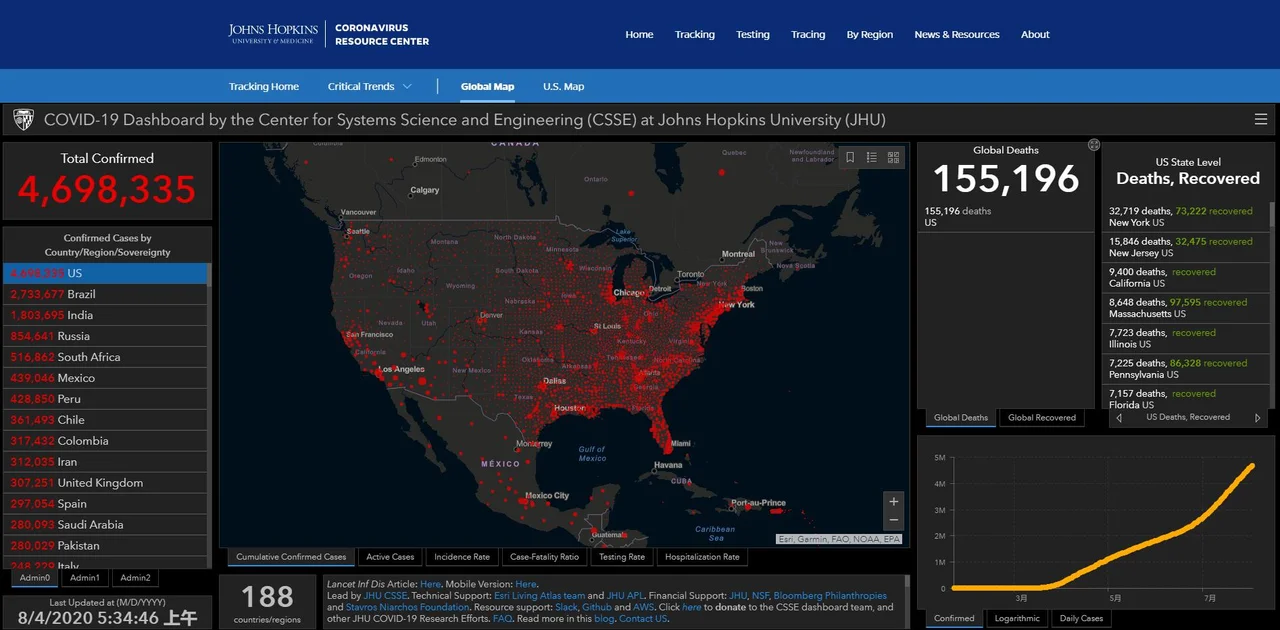The image size is (1280, 630).
Task: Select Russia in the country list
Action: (x=106, y=336)
